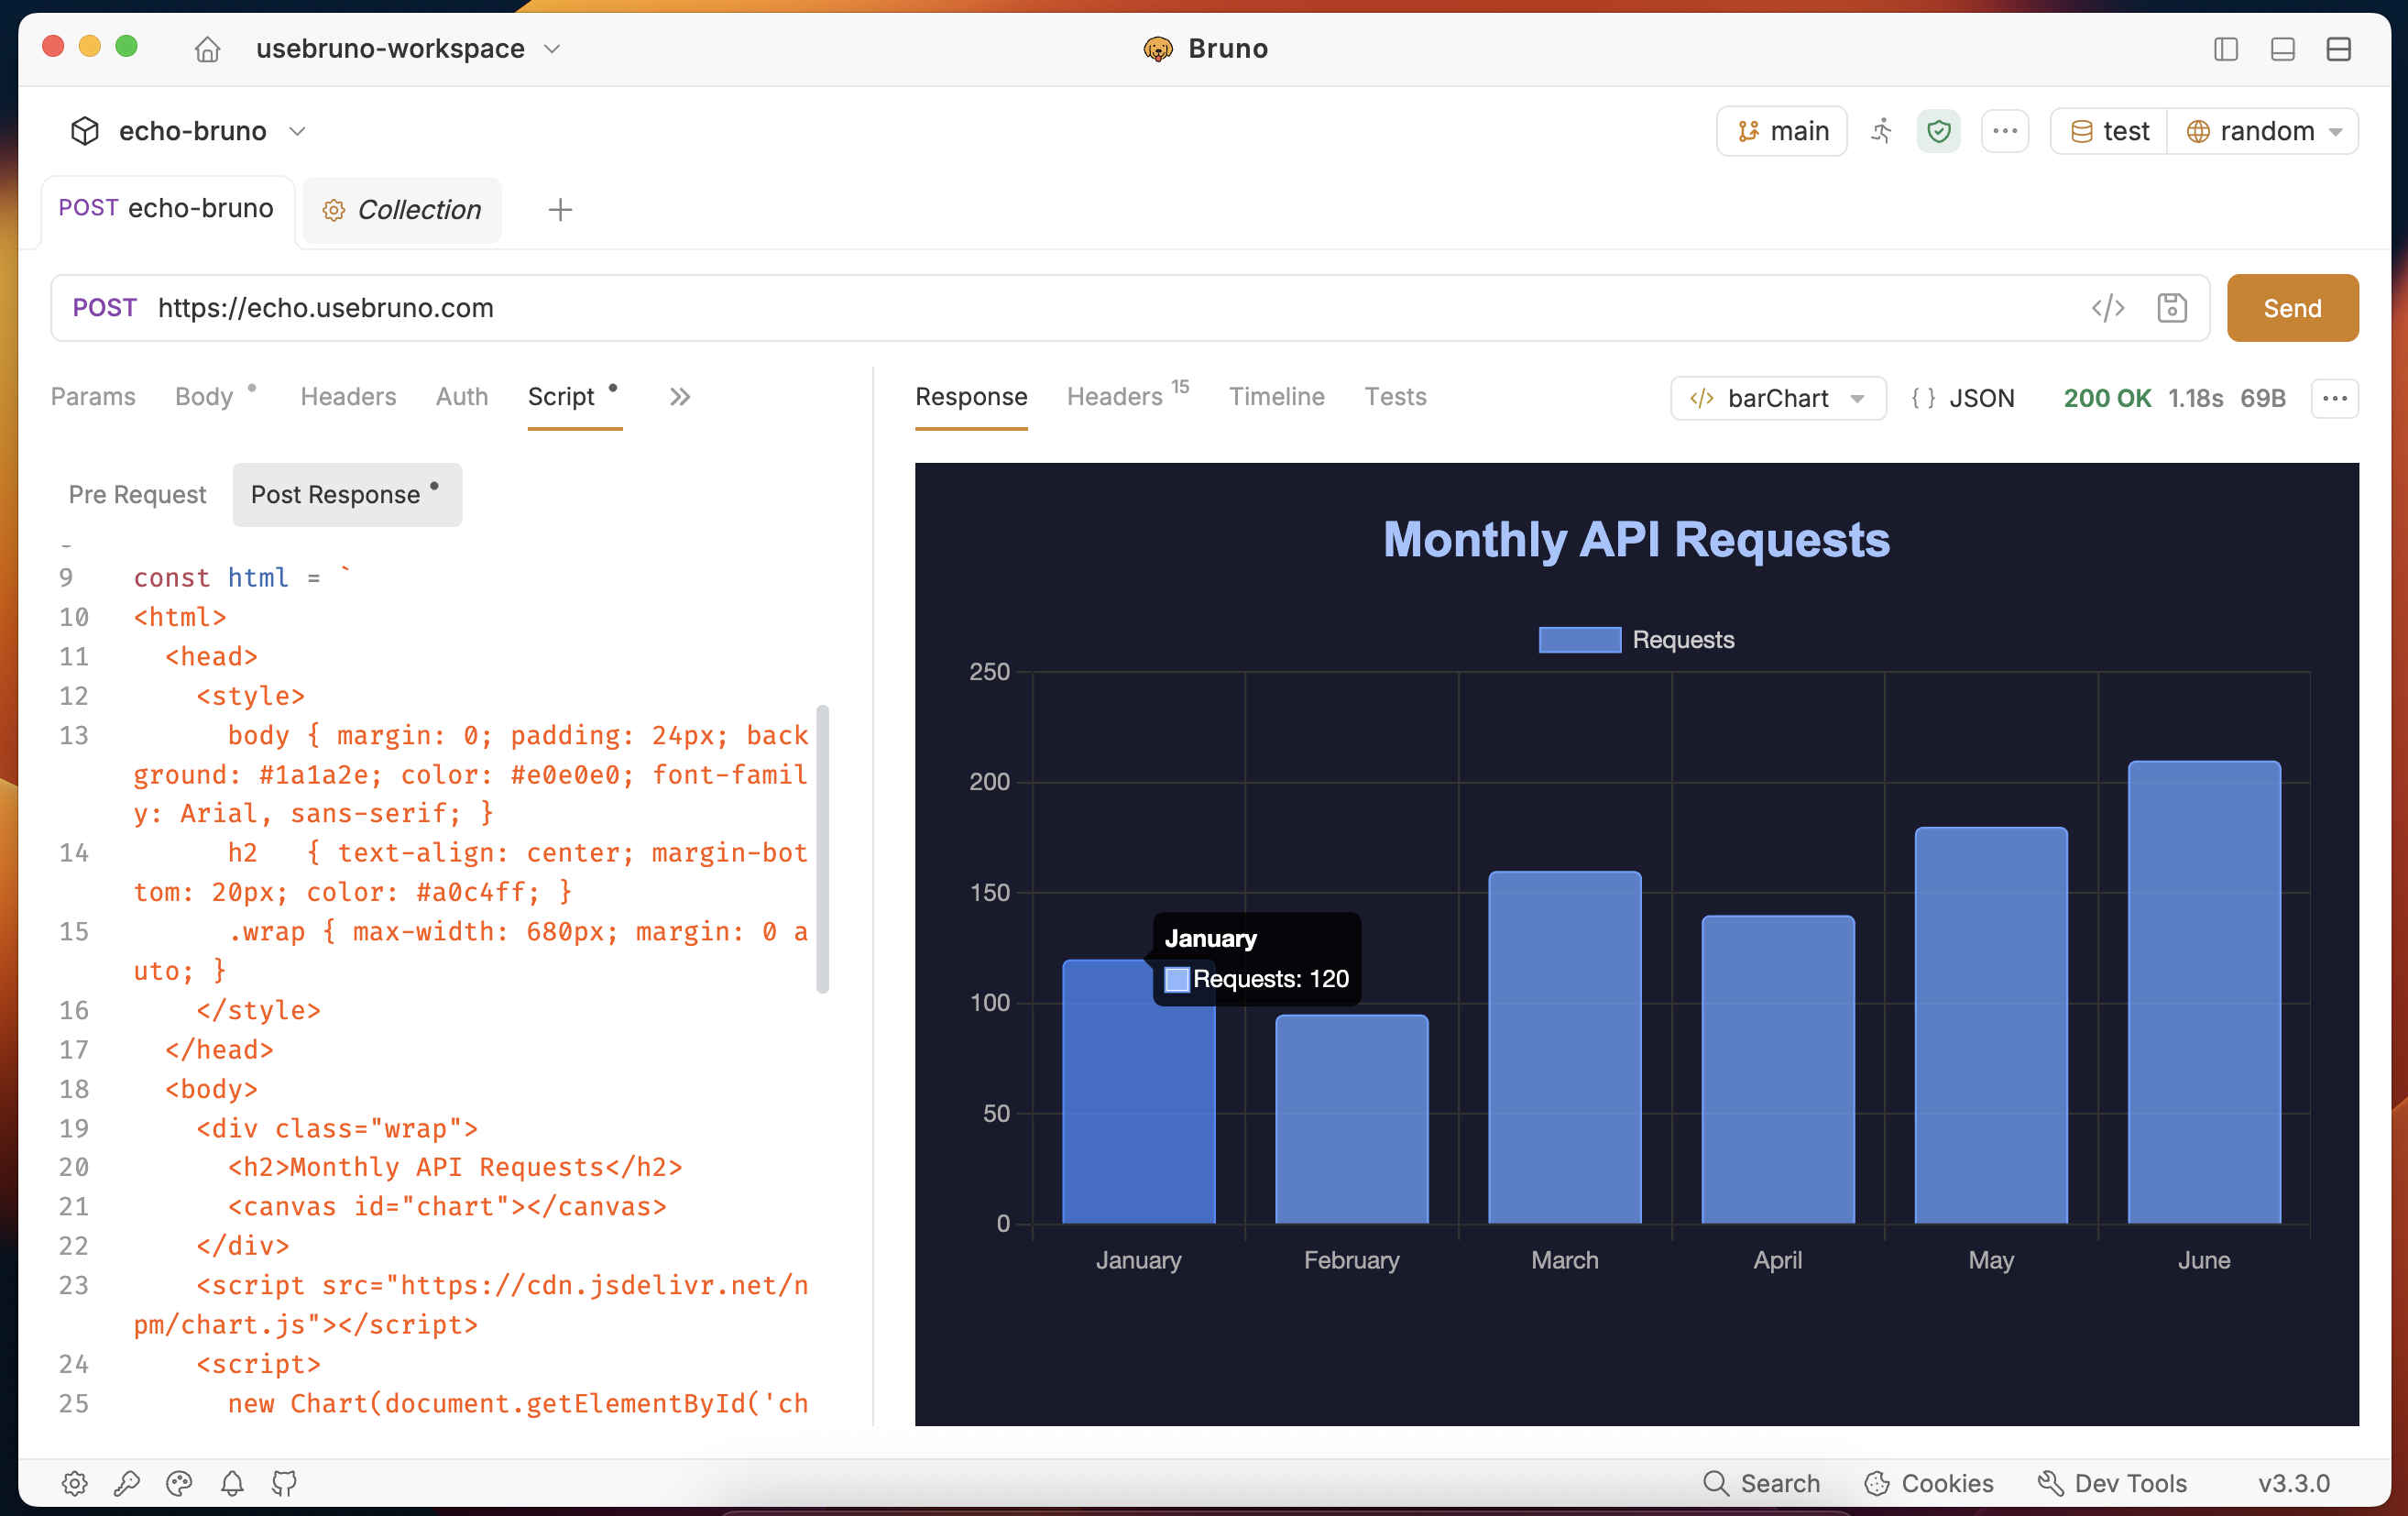Click the June bar in chart
This screenshot has width=2408, height=1516.
(2204, 993)
